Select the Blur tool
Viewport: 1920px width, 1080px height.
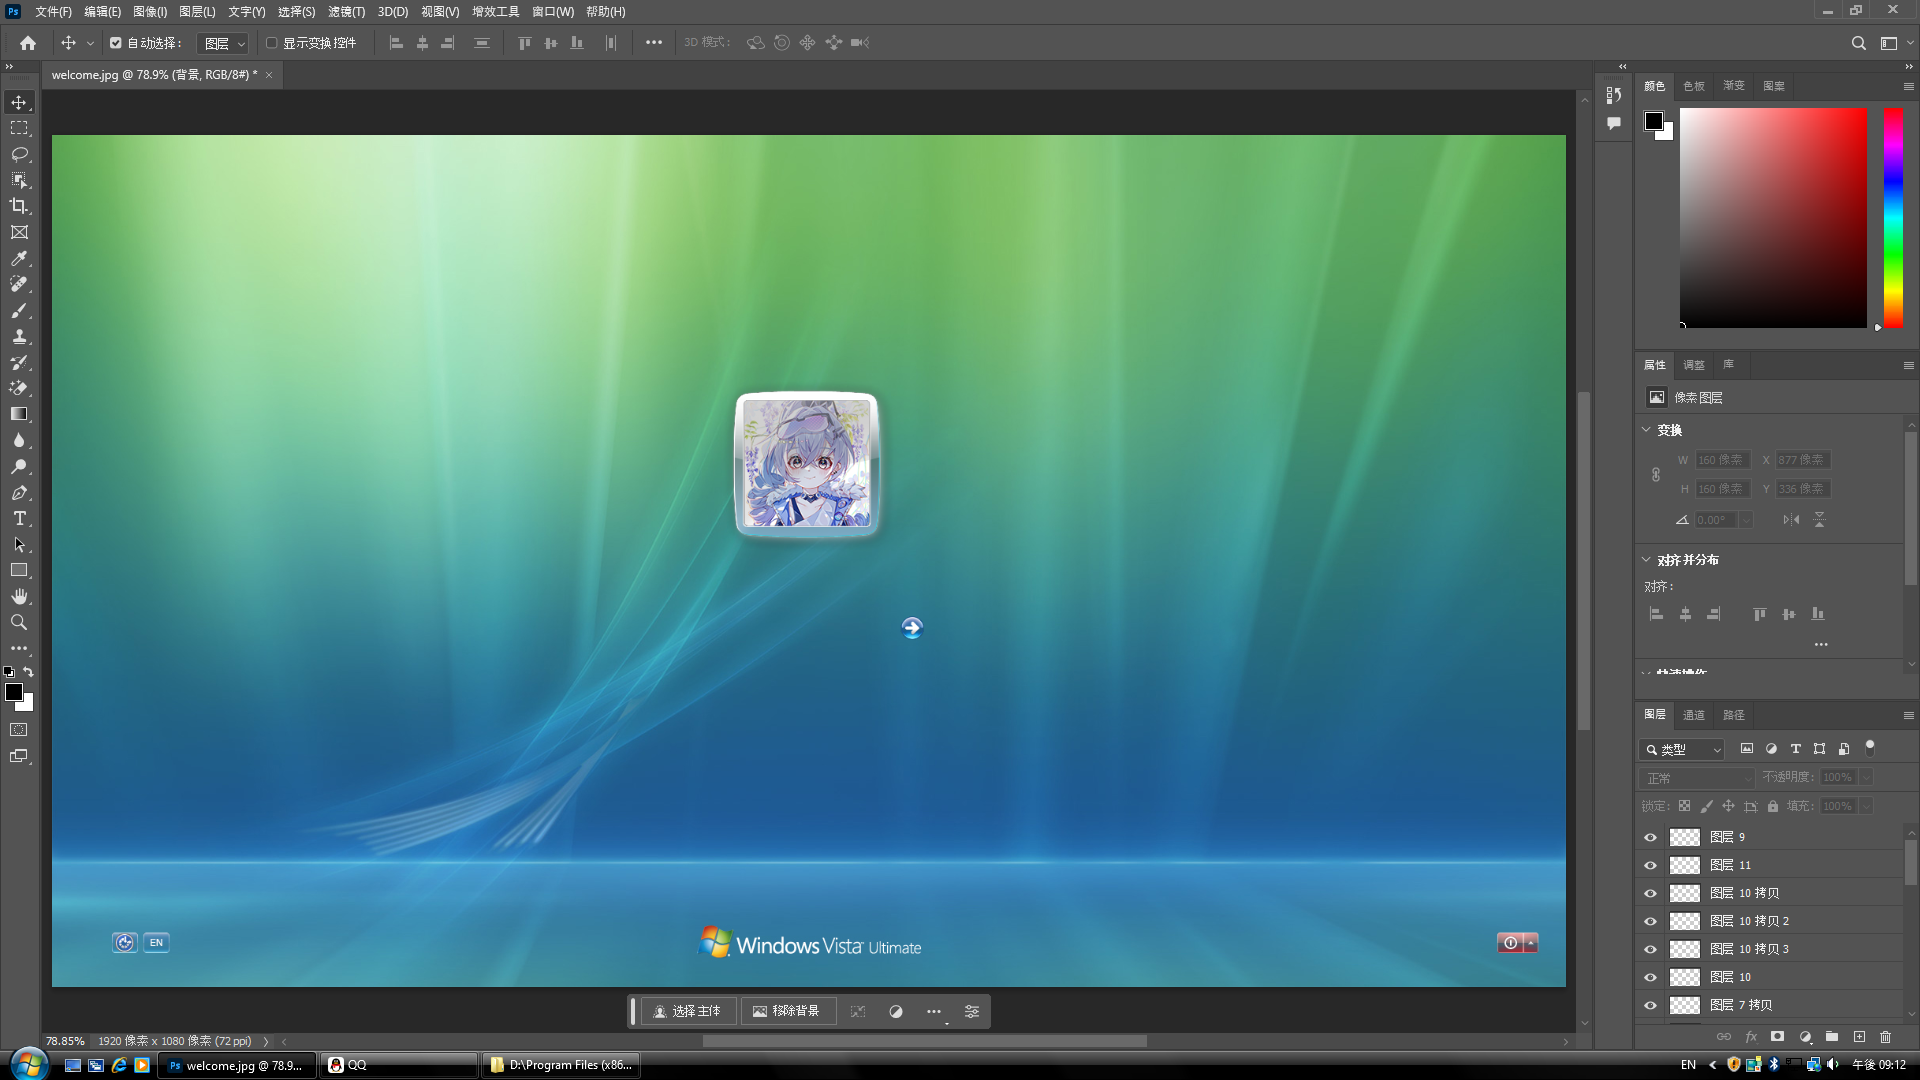[19, 440]
